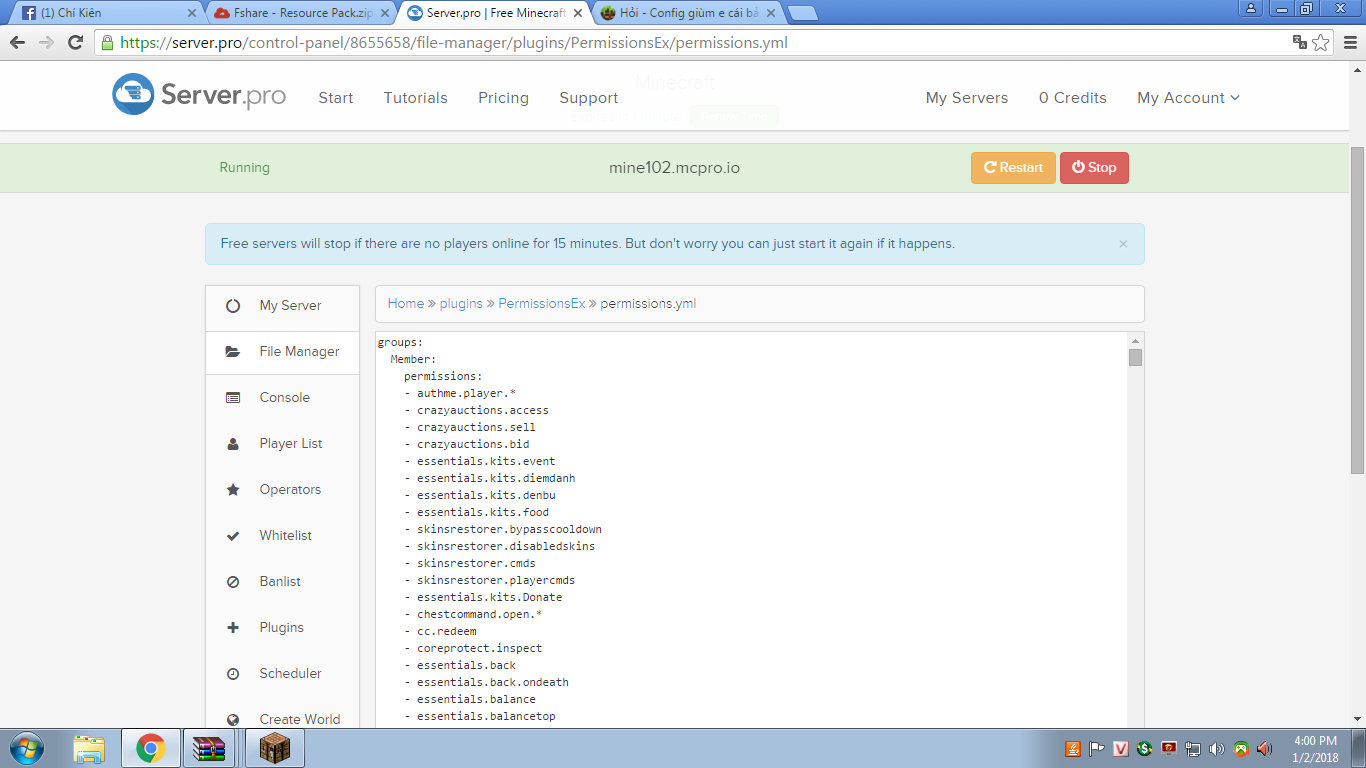The image size is (1366, 768).
Task: Navigate to the plugins breadcrumb folder
Action: click(x=461, y=304)
